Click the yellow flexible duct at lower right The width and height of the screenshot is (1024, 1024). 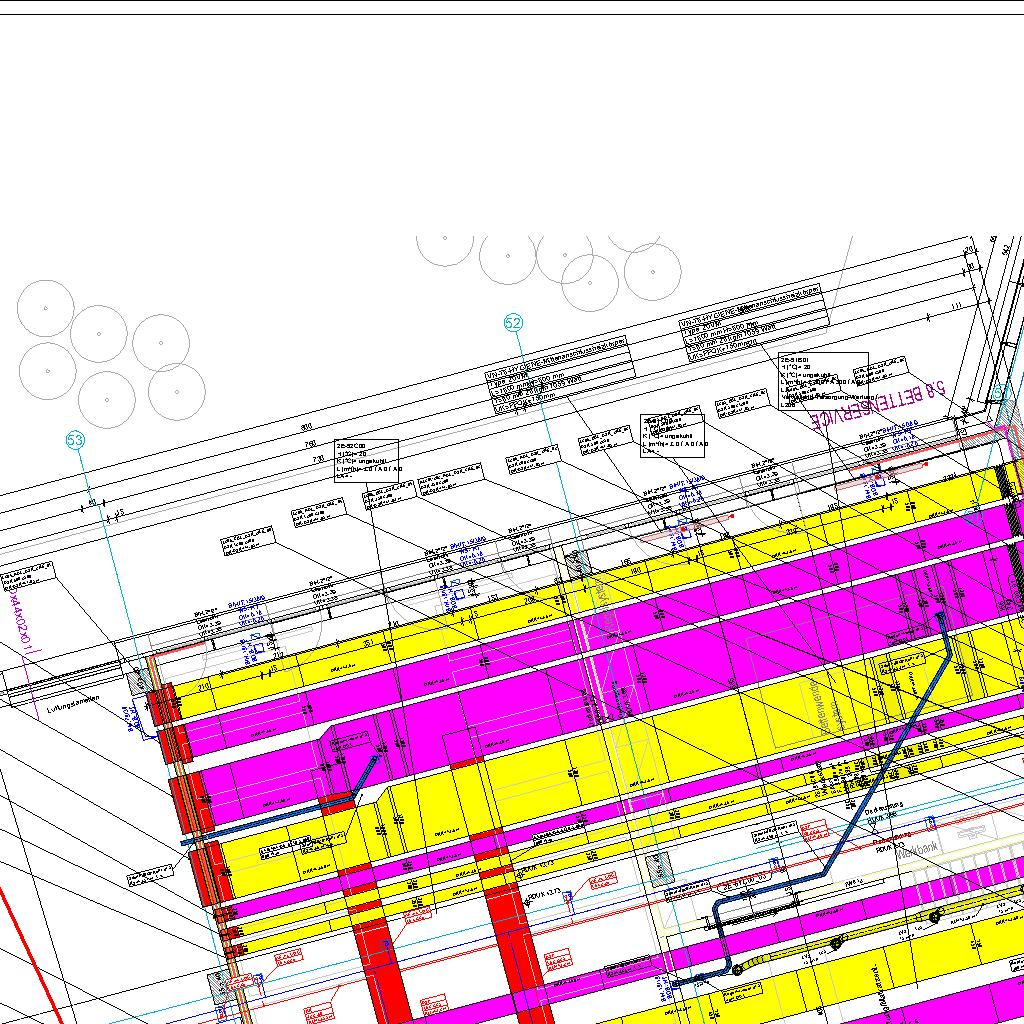880,928
